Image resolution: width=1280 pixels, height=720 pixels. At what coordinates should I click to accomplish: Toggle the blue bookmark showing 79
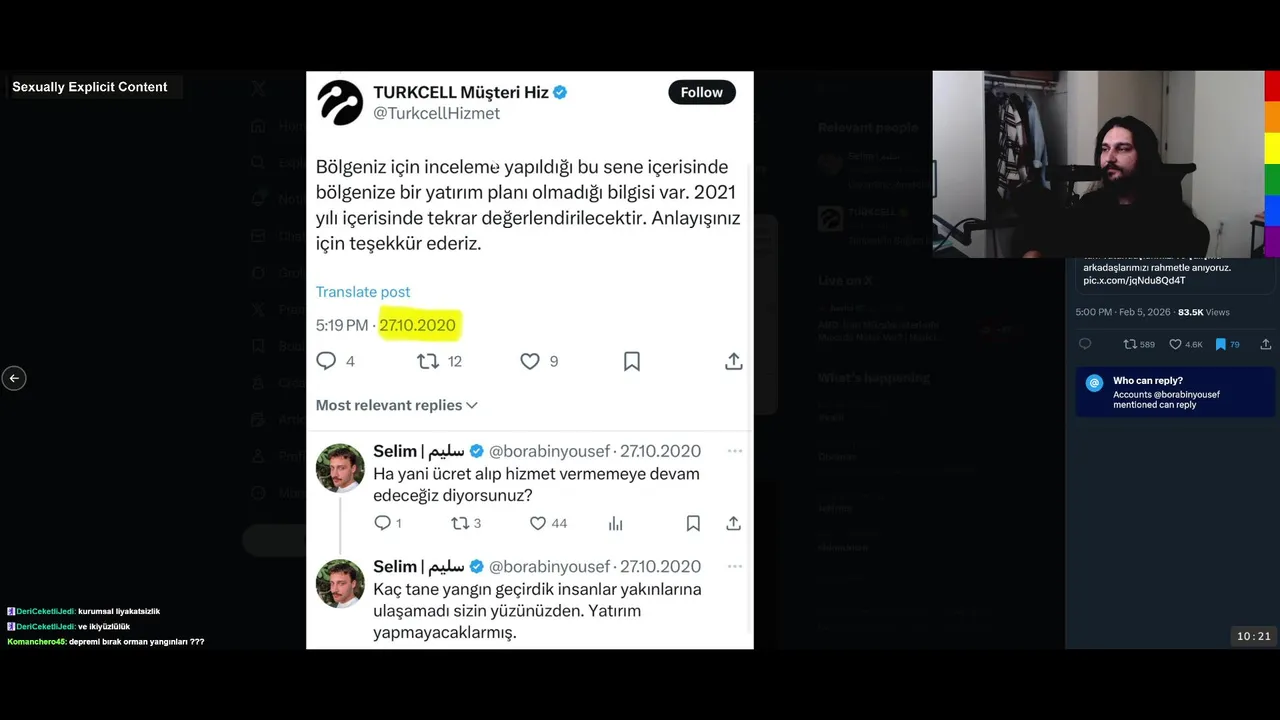(1220, 344)
